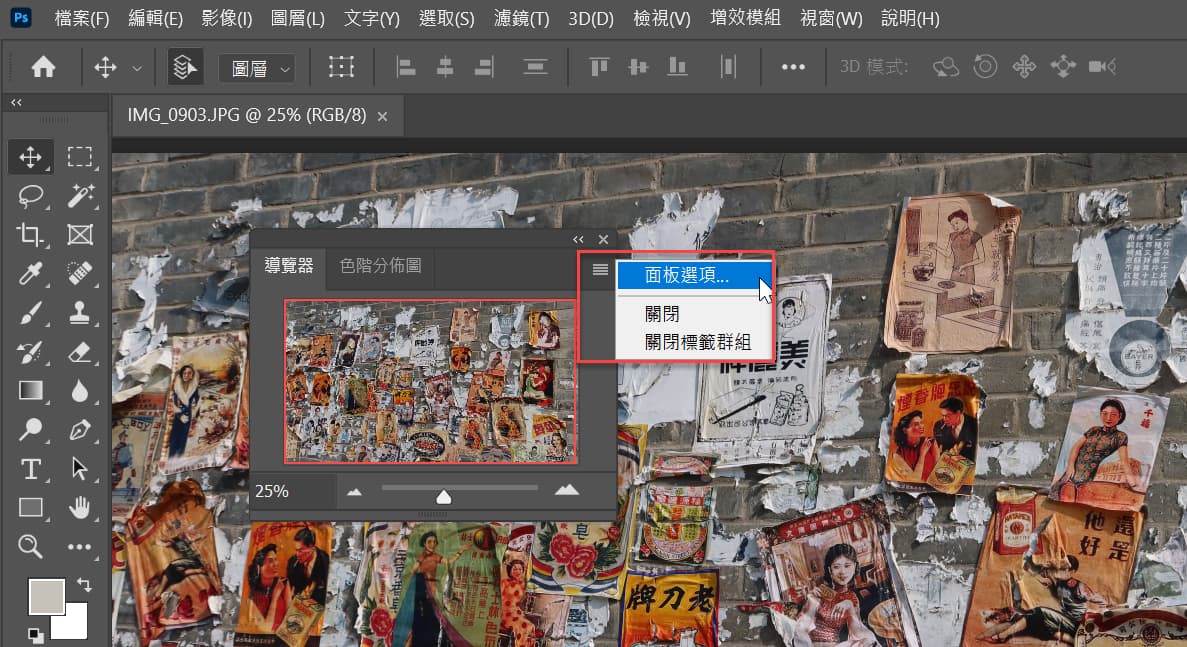Collapse the Navigator panel to icons
This screenshot has width=1187, height=647.
[x=578, y=240]
